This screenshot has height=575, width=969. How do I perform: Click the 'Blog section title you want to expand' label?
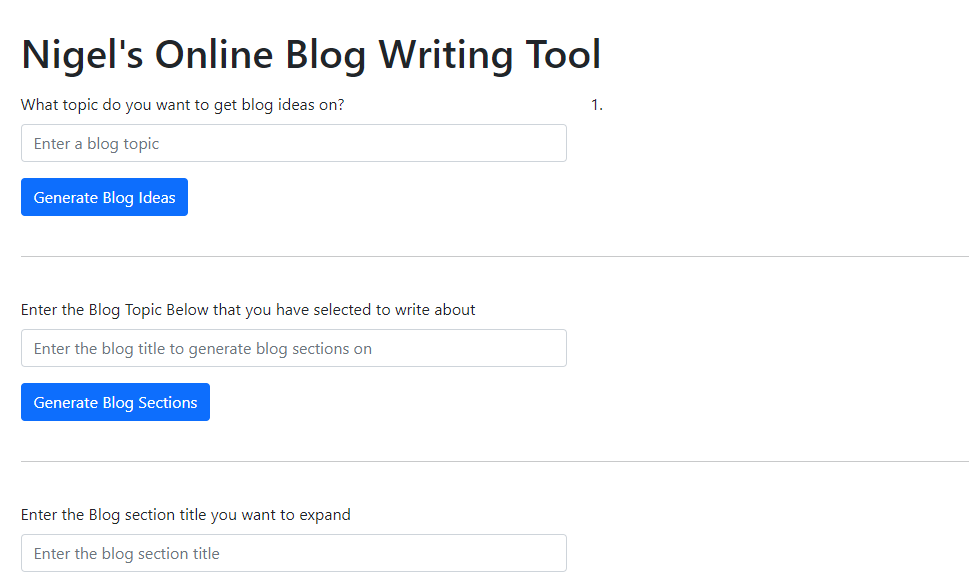(186, 515)
